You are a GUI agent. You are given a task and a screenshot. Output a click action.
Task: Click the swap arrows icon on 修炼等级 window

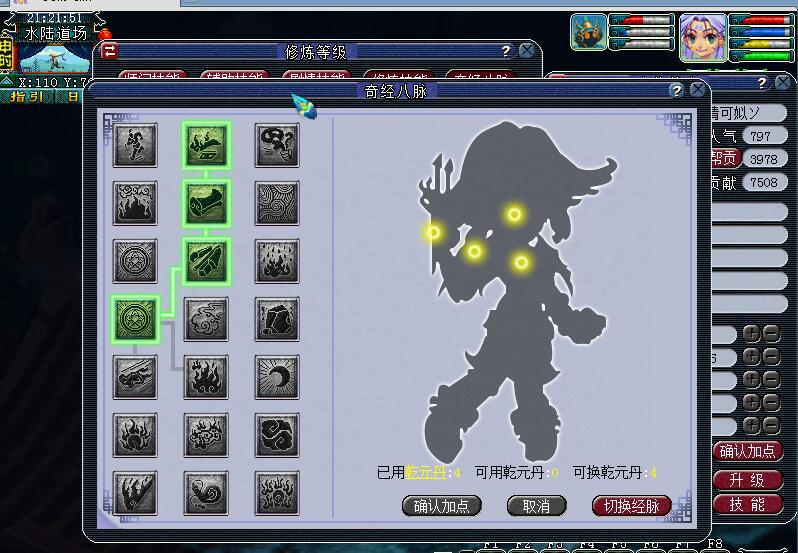tap(110, 51)
